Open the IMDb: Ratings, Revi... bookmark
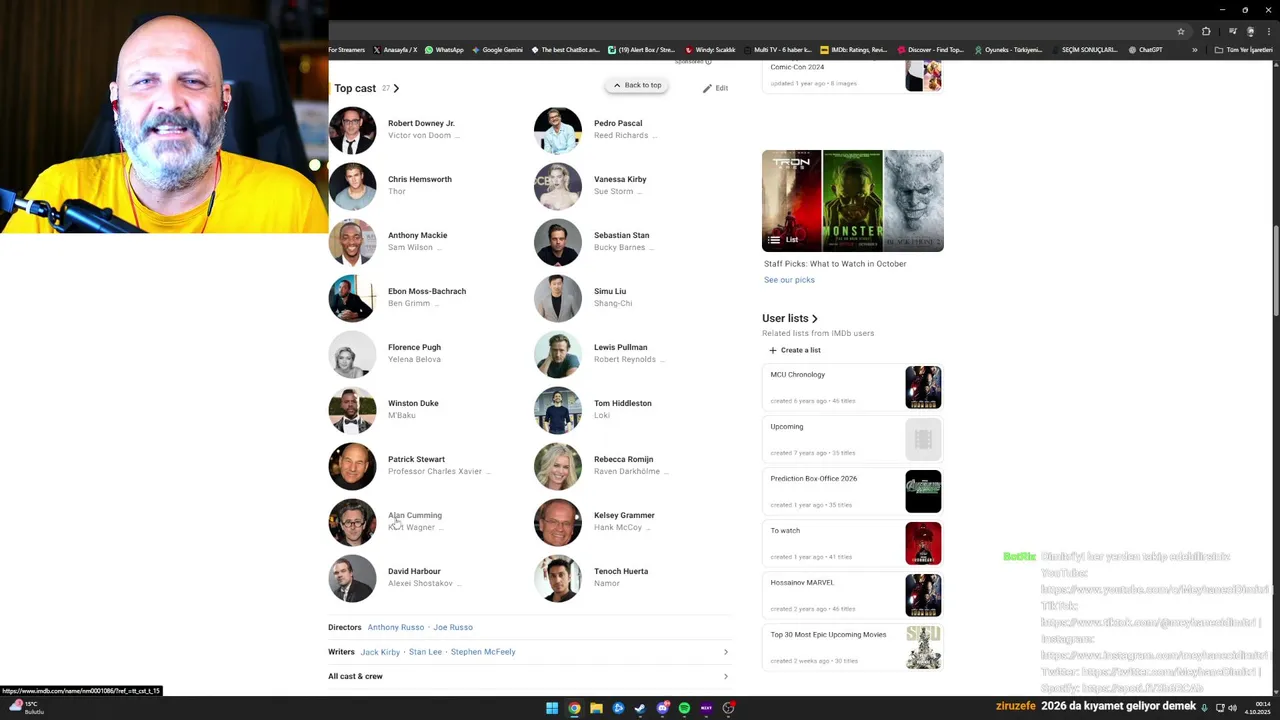This screenshot has height=720, width=1280. tap(853, 50)
